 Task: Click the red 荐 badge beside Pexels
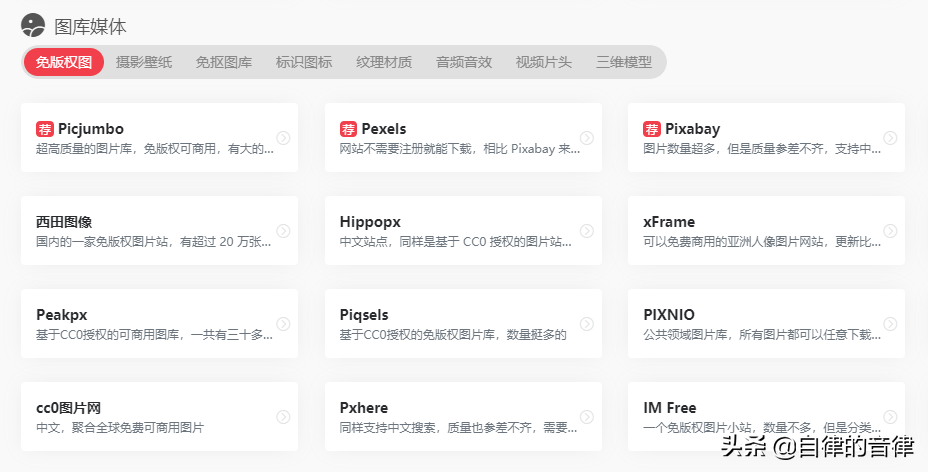tap(348, 129)
